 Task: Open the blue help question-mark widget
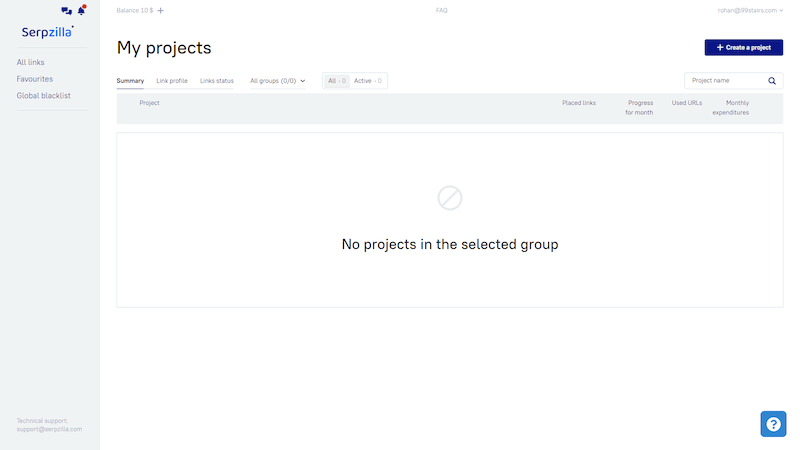pyautogui.click(x=773, y=424)
